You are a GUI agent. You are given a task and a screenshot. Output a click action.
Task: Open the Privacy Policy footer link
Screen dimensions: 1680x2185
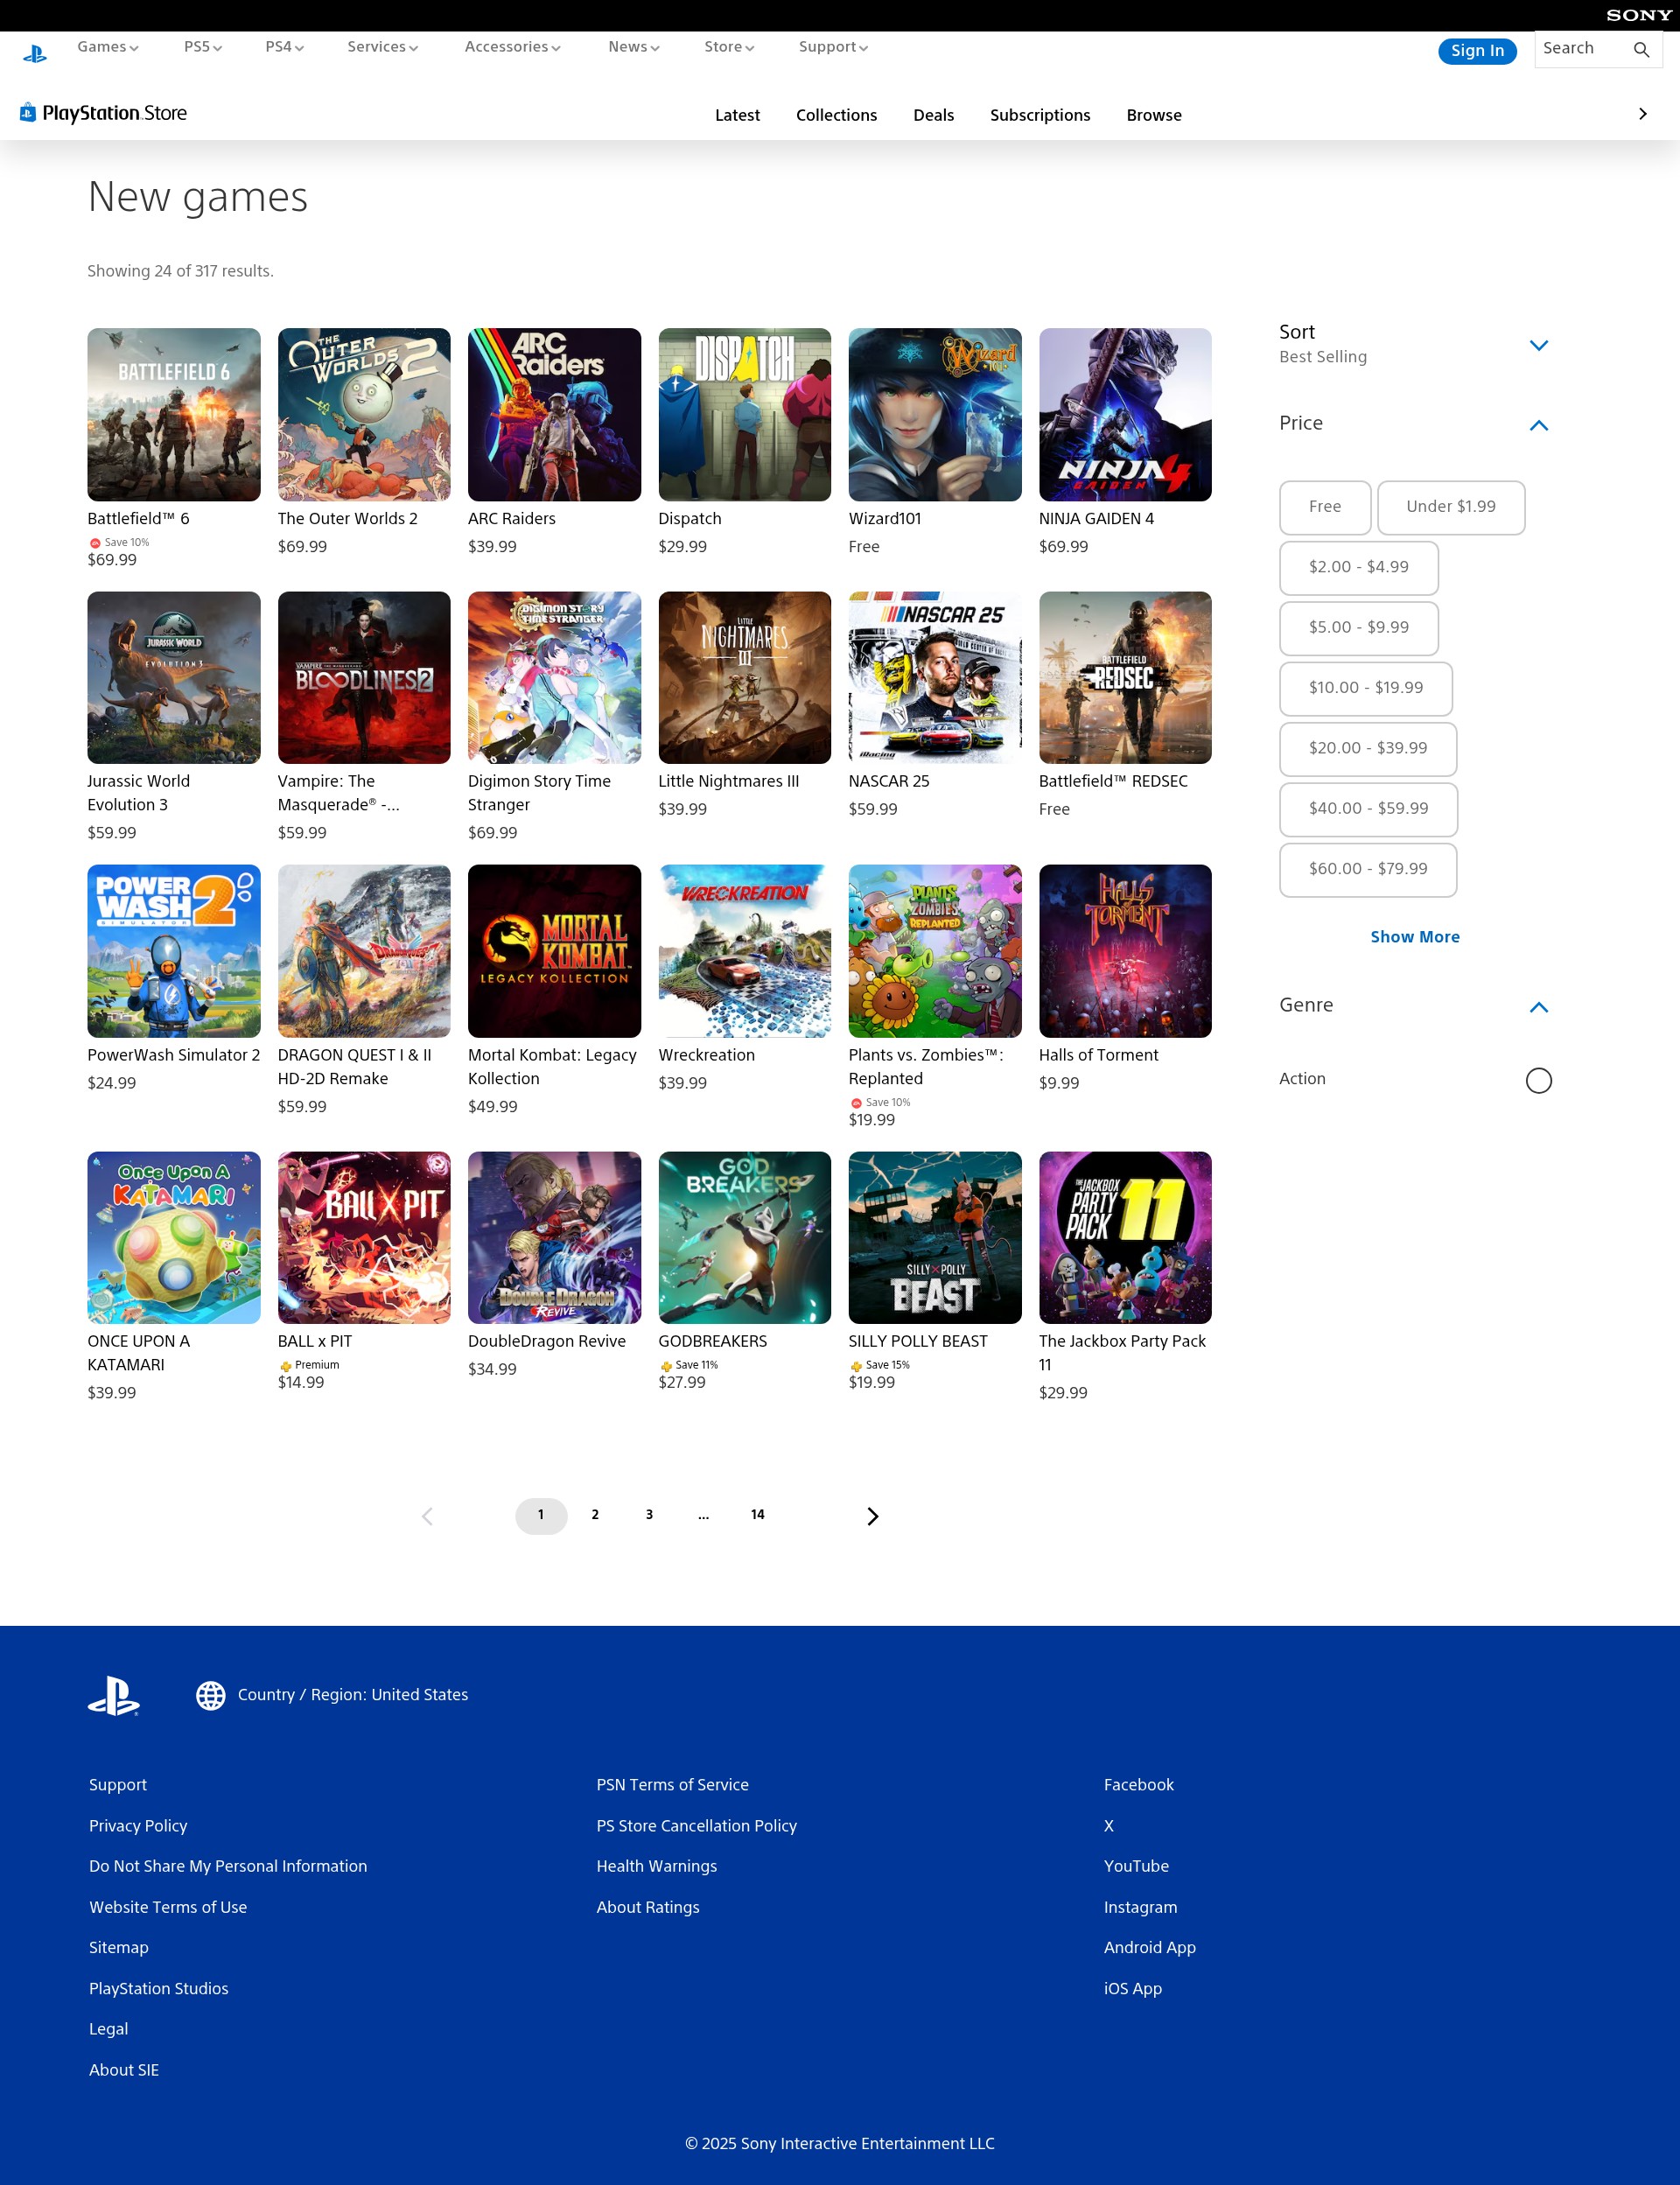tap(138, 1826)
